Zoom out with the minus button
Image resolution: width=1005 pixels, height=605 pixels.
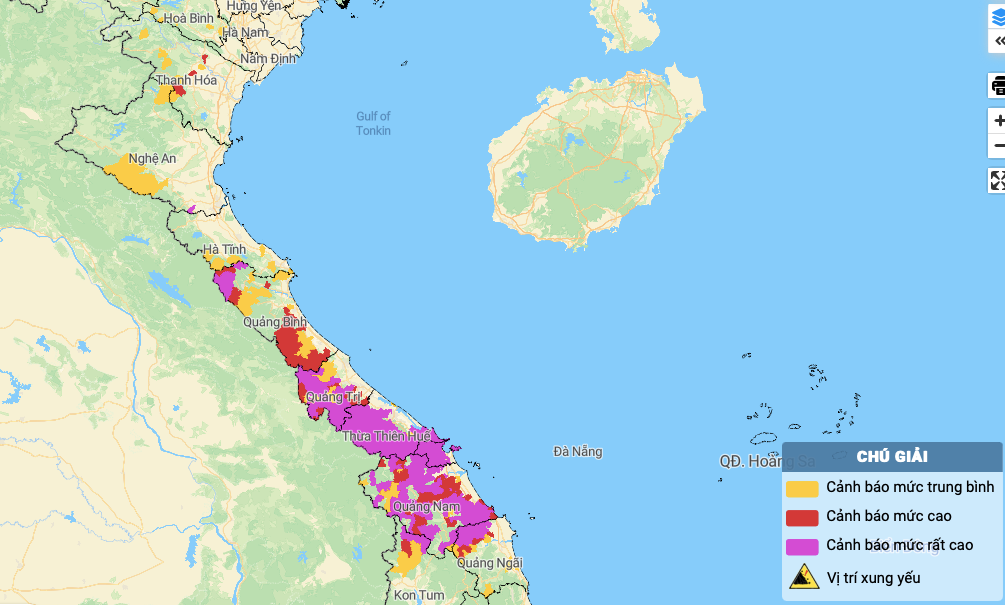998,146
